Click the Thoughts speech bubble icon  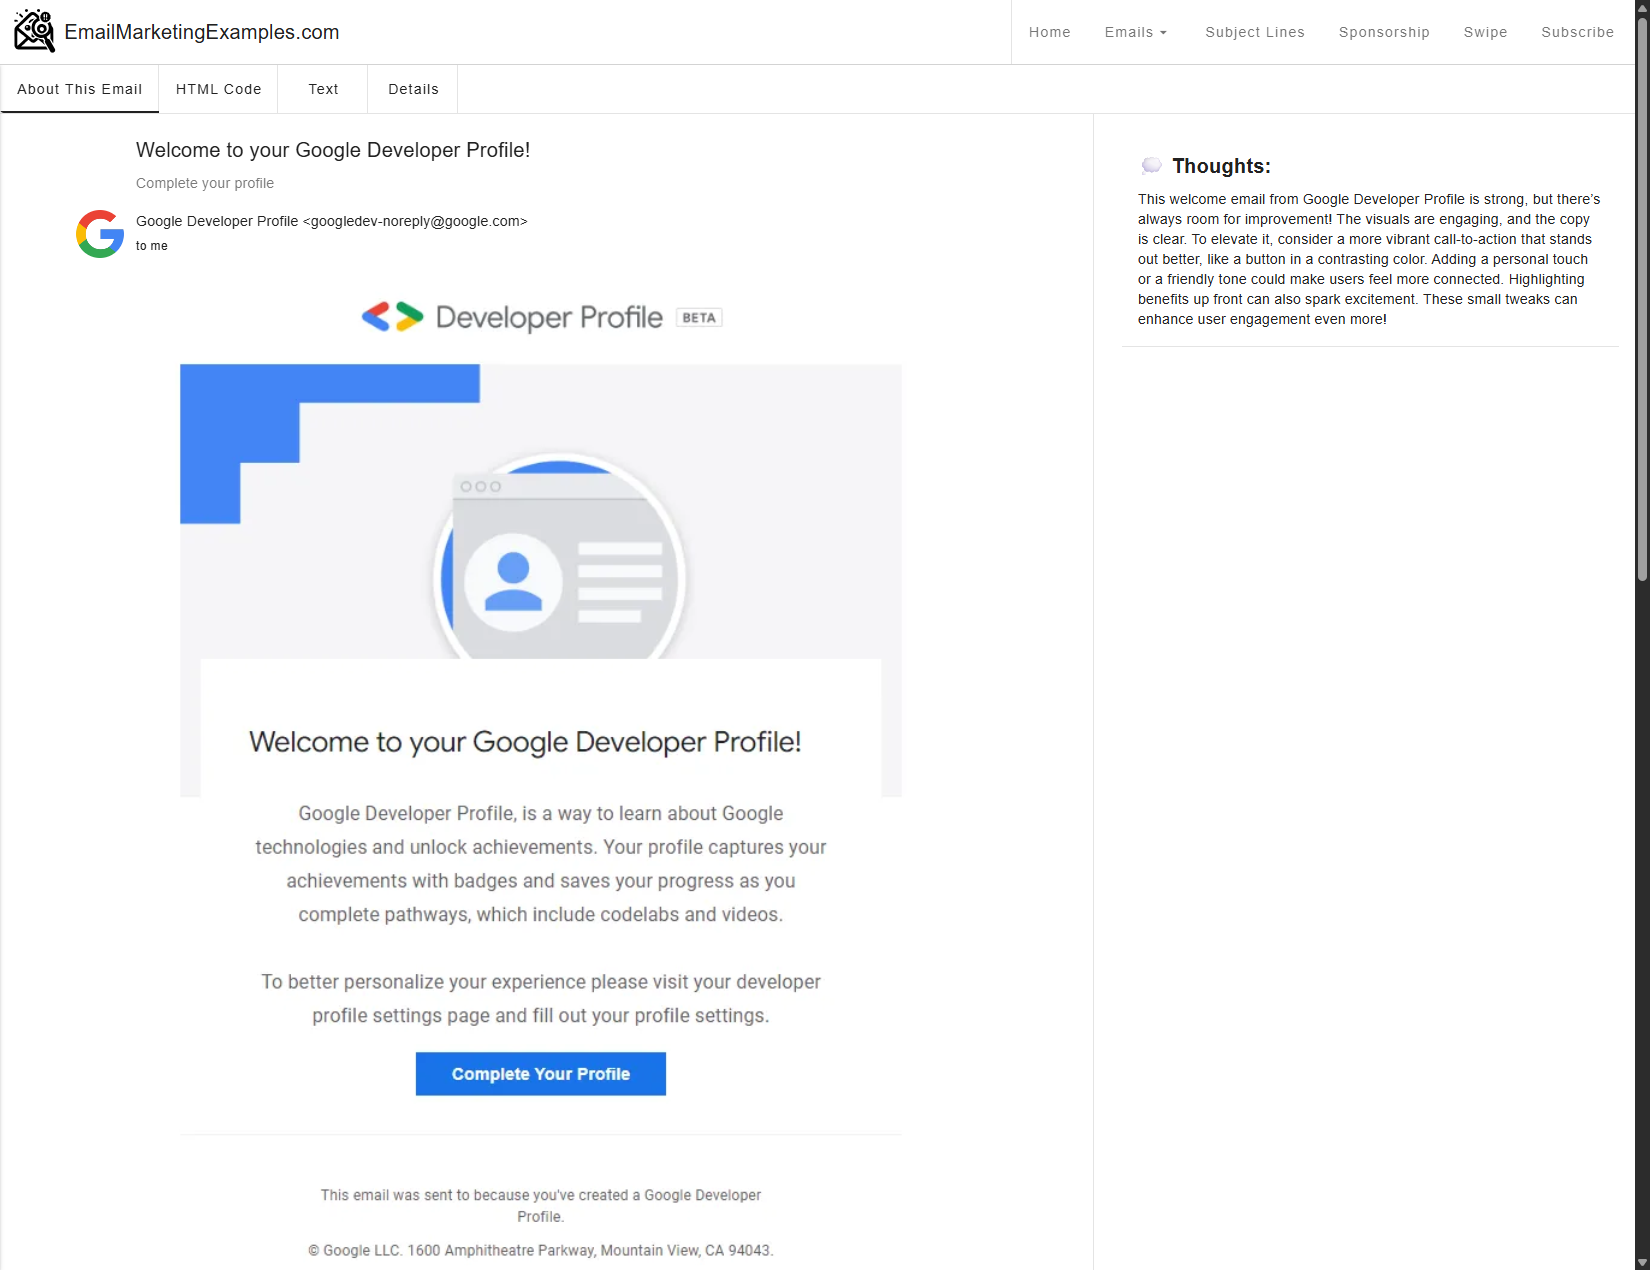pos(1152,166)
